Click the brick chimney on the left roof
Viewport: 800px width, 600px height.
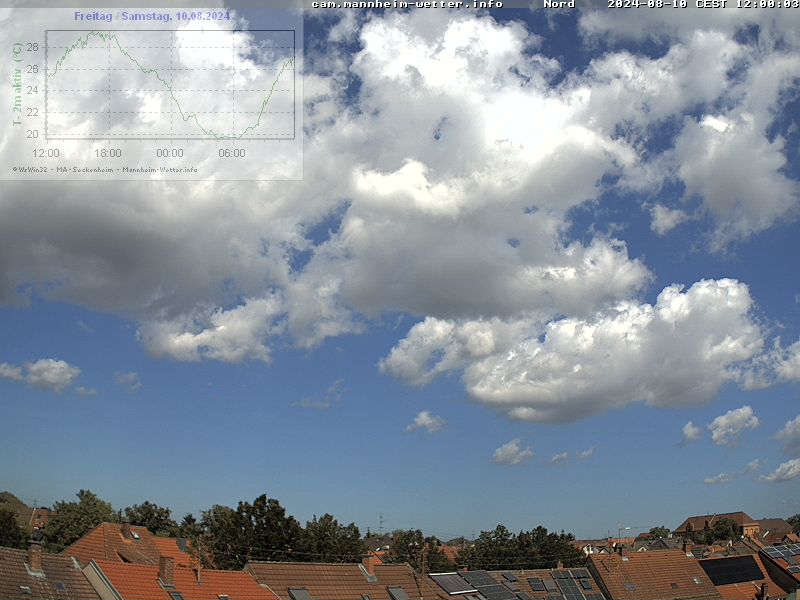(x=35, y=553)
